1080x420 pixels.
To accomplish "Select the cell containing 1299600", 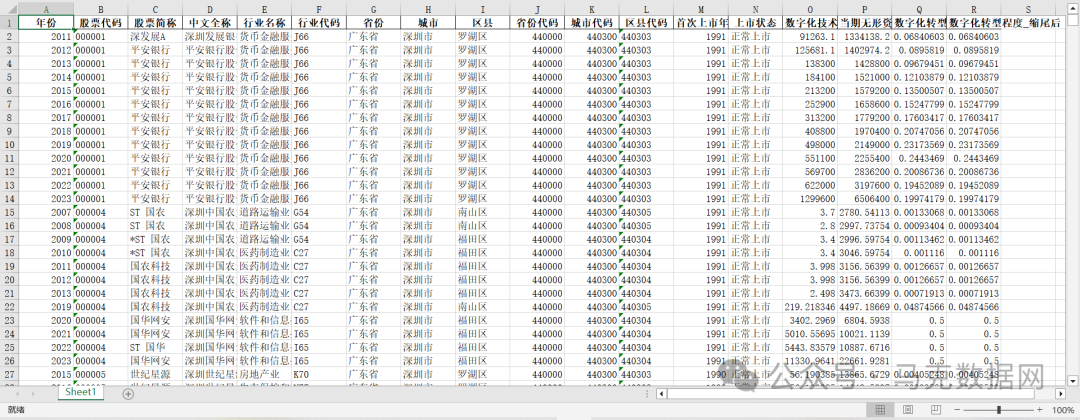I will click(810, 199).
